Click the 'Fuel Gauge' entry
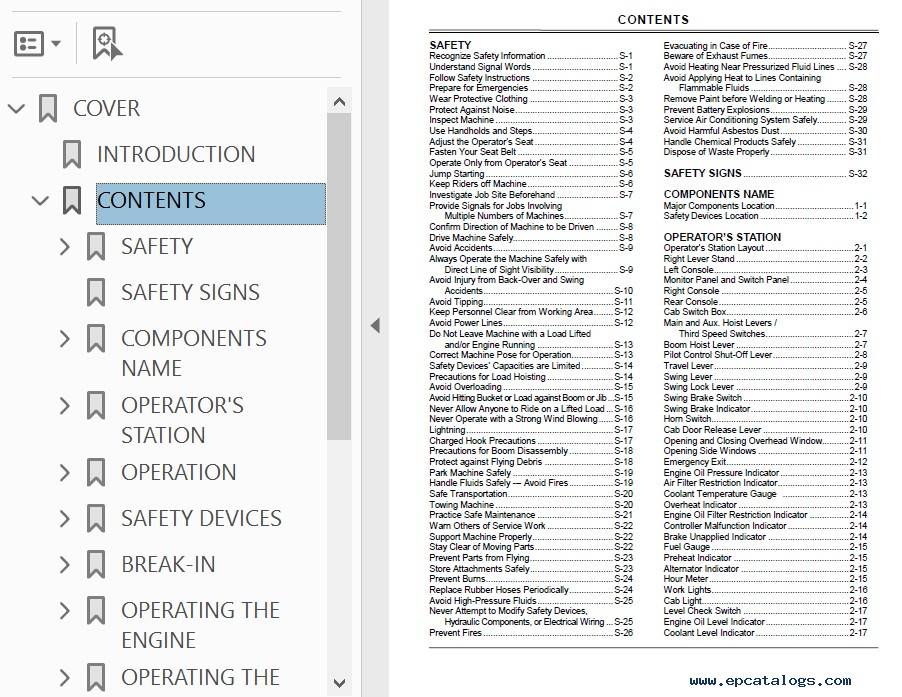The width and height of the screenshot is (902, 697). [765, 547]
